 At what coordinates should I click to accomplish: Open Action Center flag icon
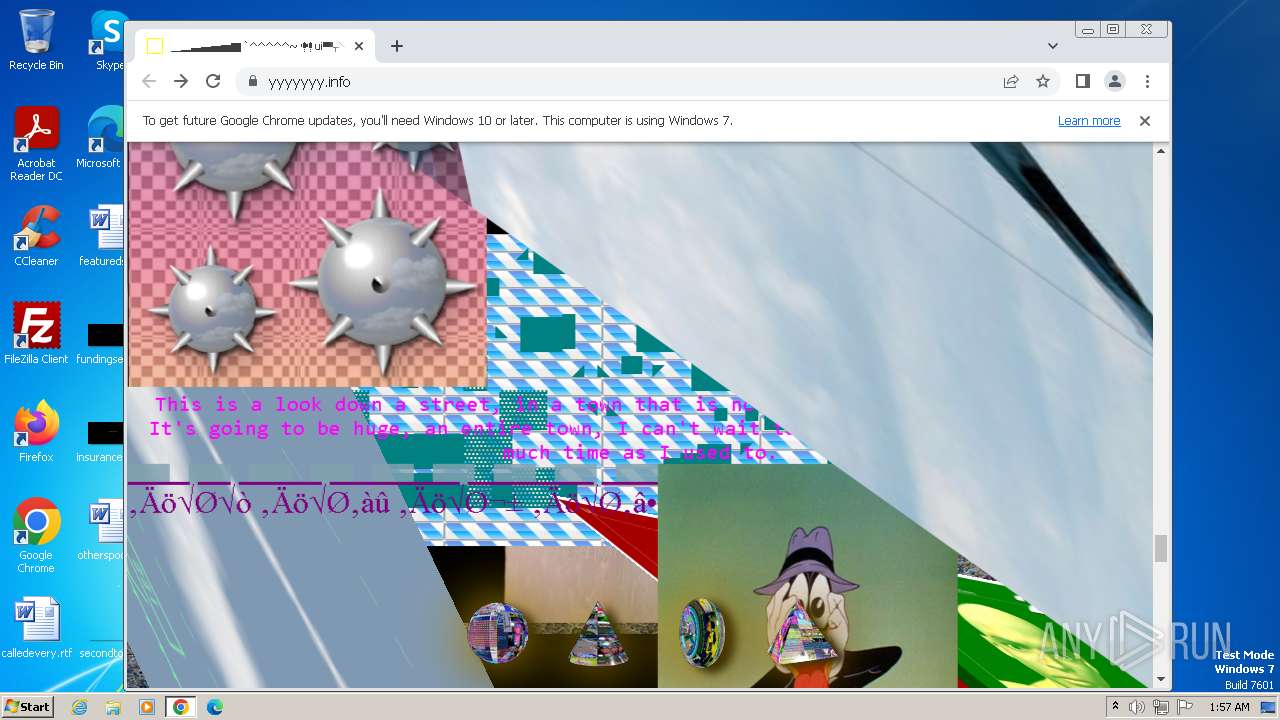[1183, 707]
